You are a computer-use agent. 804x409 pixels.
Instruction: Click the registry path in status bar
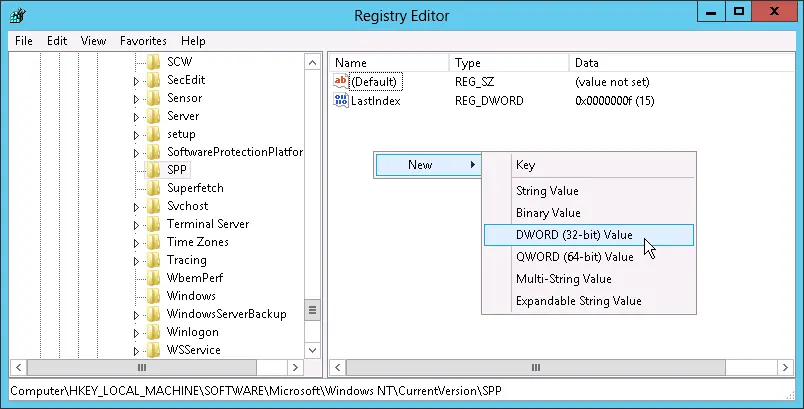tap(256, 391)
